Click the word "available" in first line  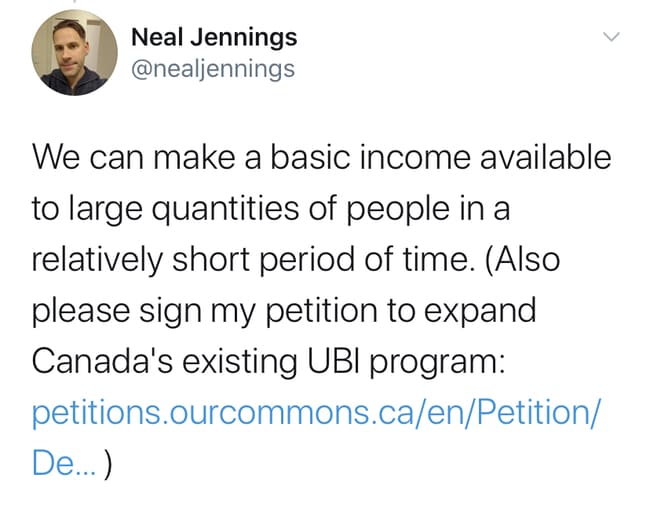[x=546, y=157]
